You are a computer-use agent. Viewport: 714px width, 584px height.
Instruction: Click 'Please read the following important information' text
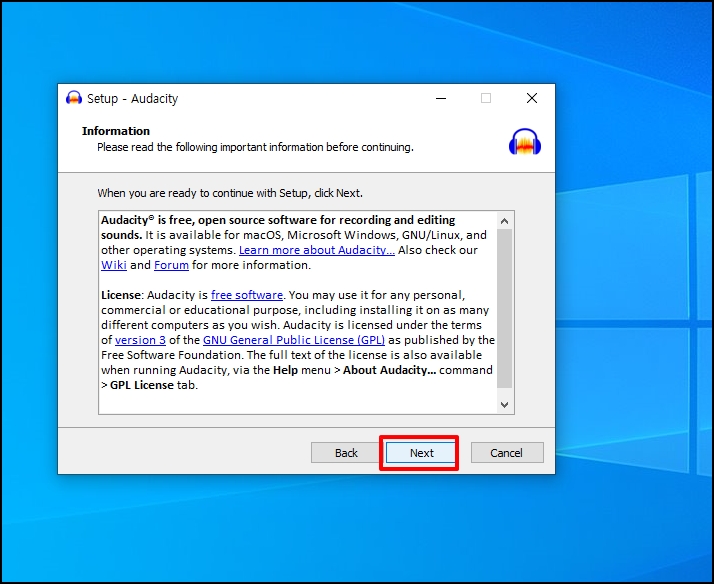pos(255,147)
